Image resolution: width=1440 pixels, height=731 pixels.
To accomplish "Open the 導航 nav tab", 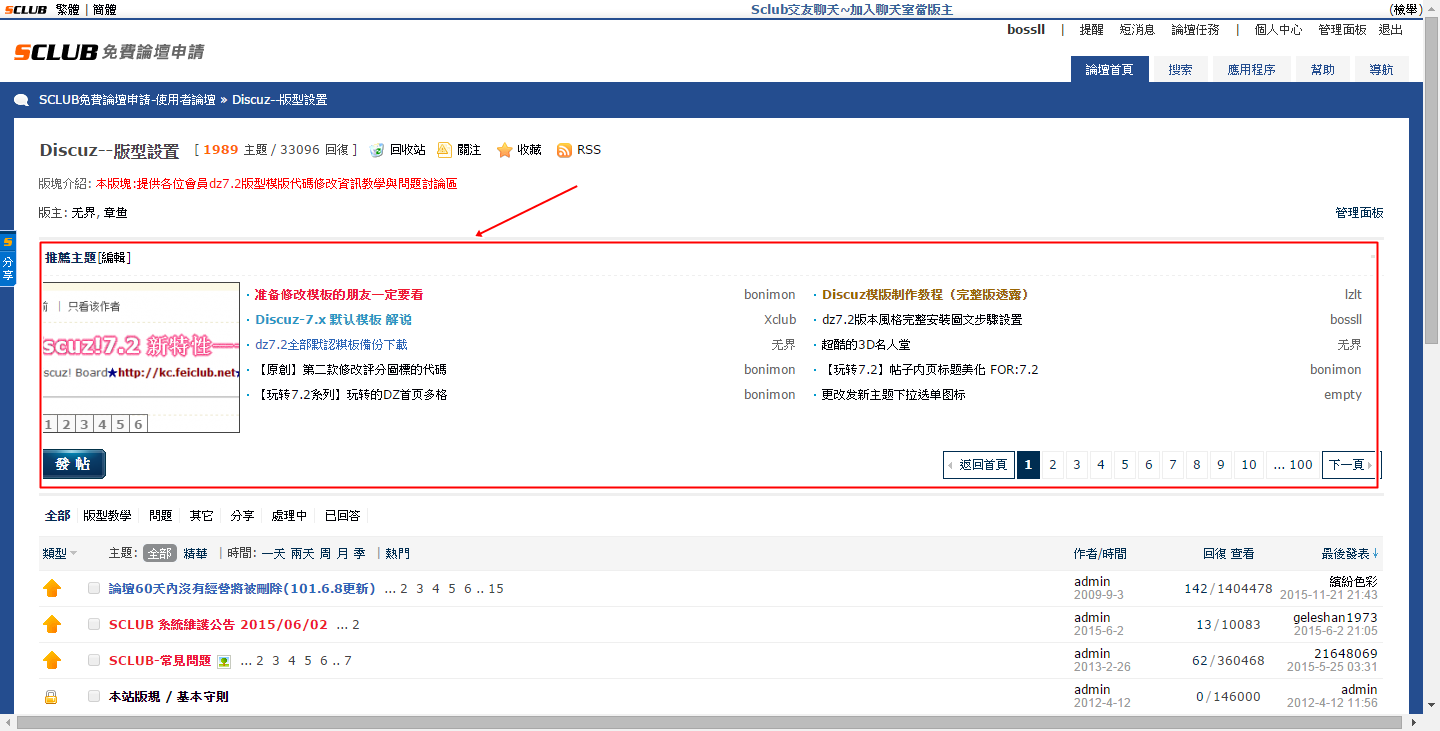I will click(1381, 69).
